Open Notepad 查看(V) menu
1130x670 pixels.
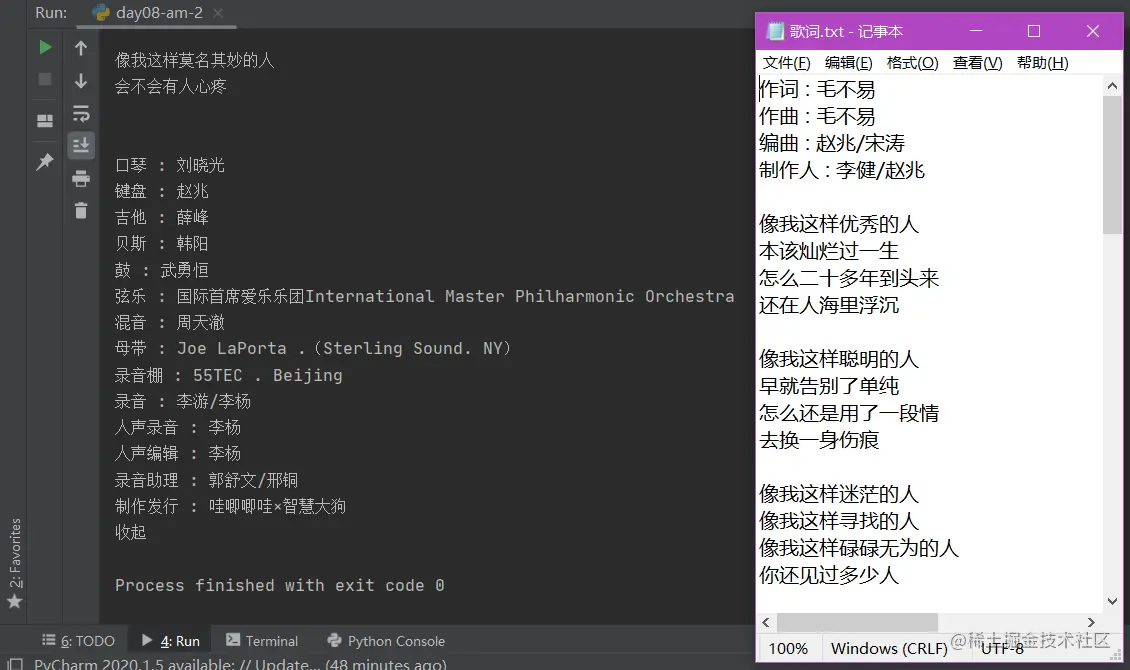click(977, 63)
